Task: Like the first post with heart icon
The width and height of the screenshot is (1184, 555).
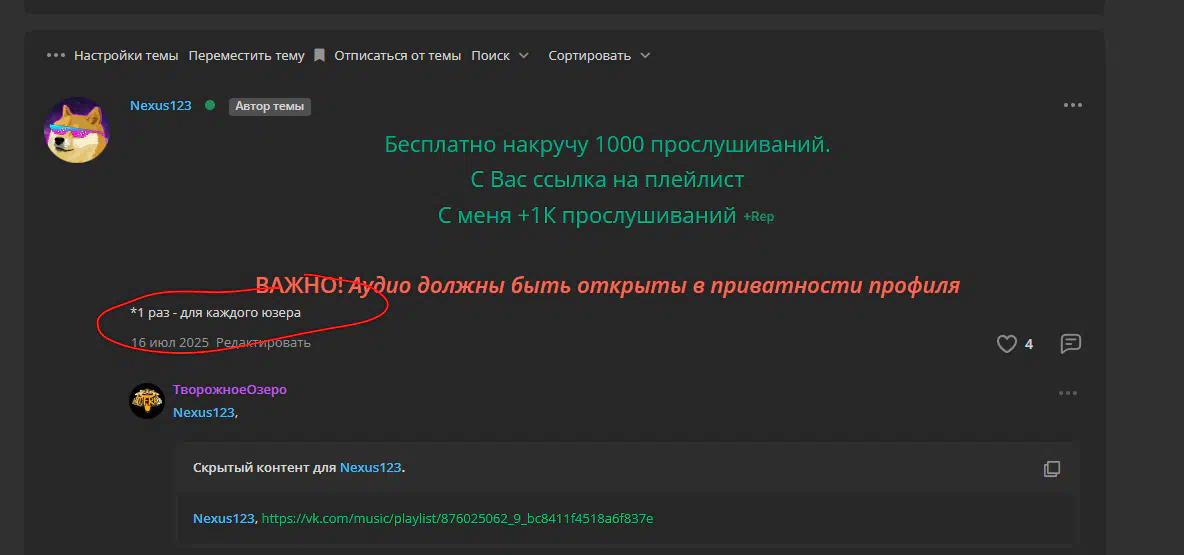Action: [x=1007, y=344]
